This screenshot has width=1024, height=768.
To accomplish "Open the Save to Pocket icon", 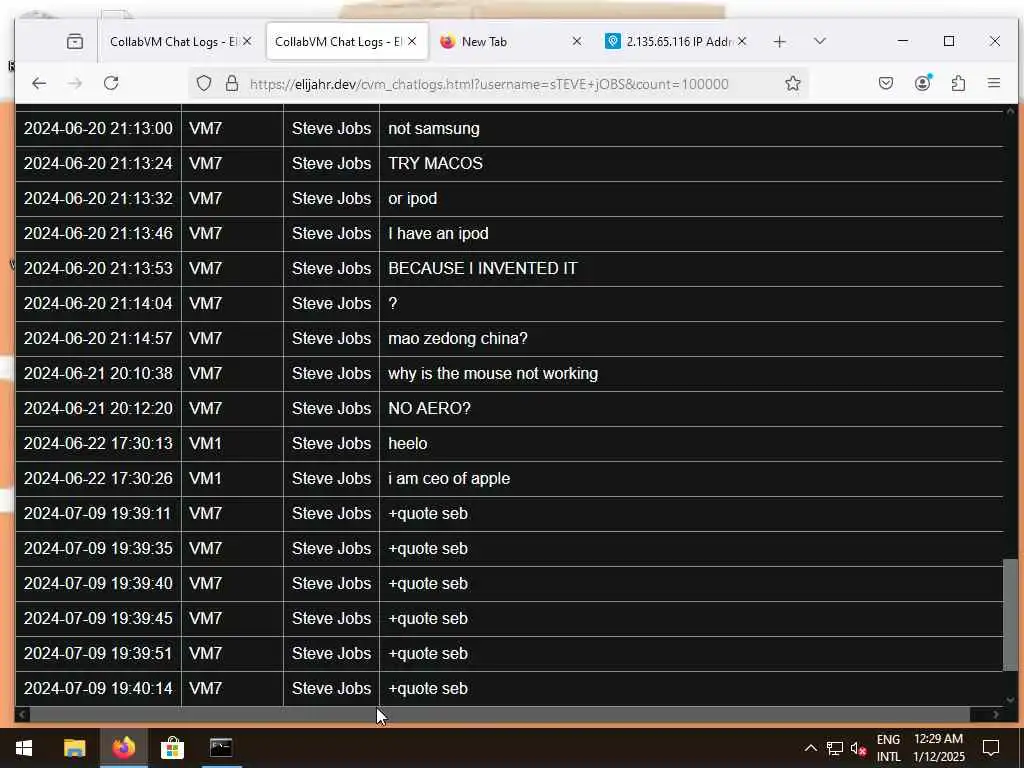I will 886,84.
